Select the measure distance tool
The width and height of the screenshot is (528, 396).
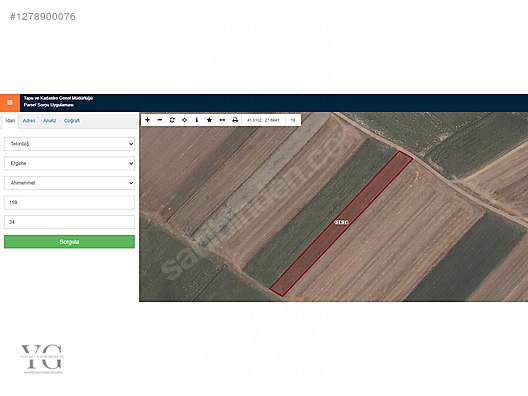(x=222, y=120)
